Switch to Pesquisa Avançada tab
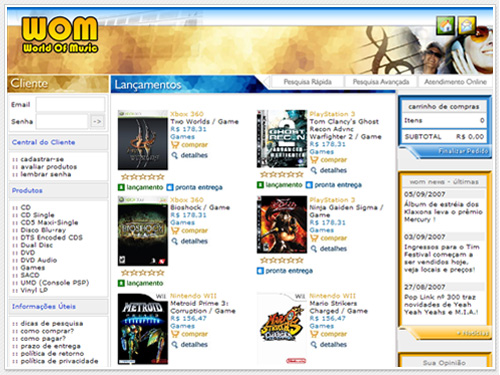500x375 pixels. [x=381, y=82]
